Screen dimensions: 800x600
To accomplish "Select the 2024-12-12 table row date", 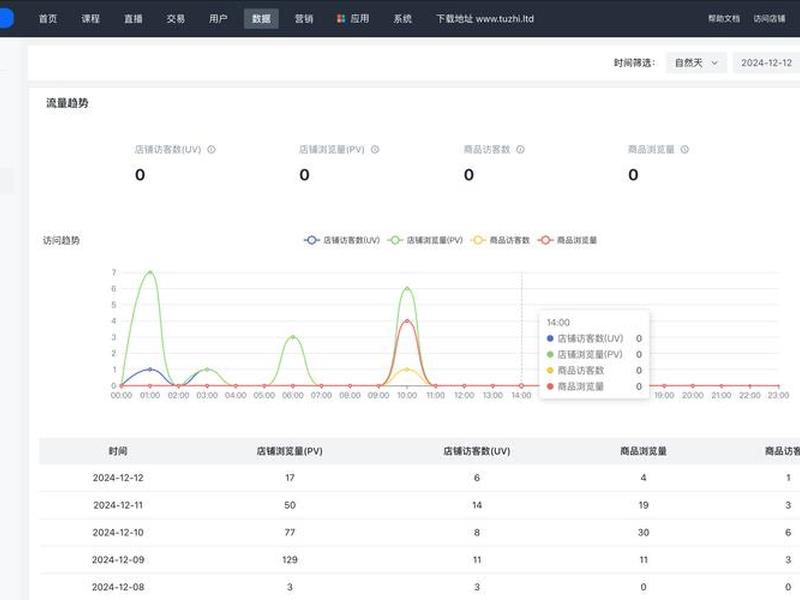I will tap(118, 478).
